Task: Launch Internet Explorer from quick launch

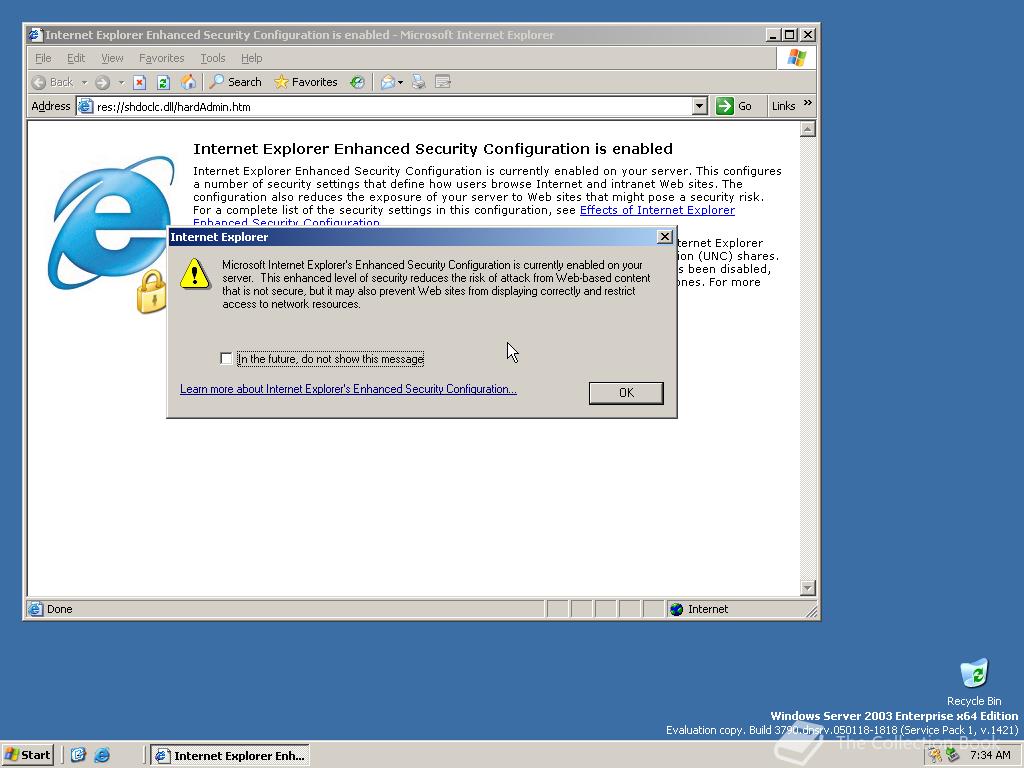Action: 103,755
